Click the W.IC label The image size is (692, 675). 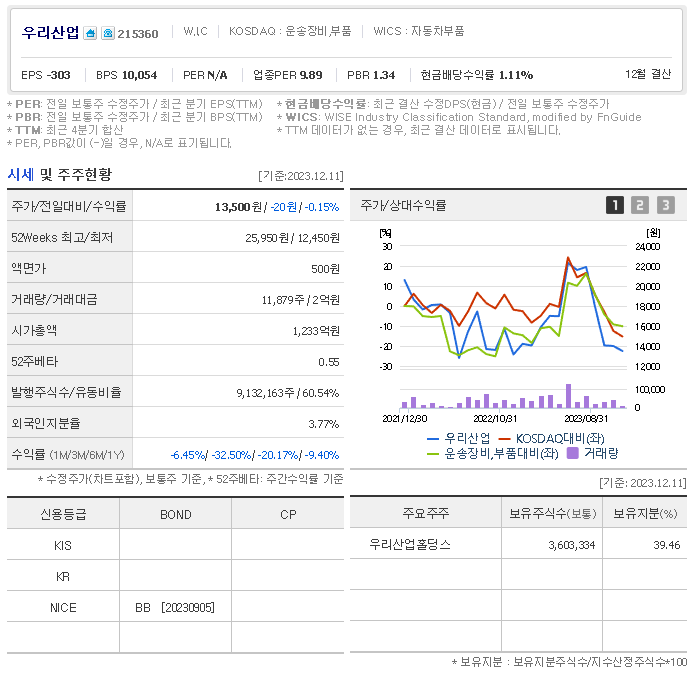click(195, 31)
